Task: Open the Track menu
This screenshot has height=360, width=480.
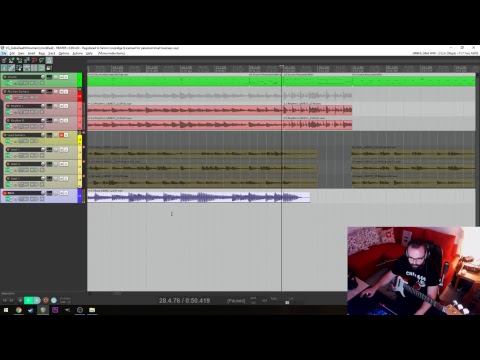Action: click(52, 53)
